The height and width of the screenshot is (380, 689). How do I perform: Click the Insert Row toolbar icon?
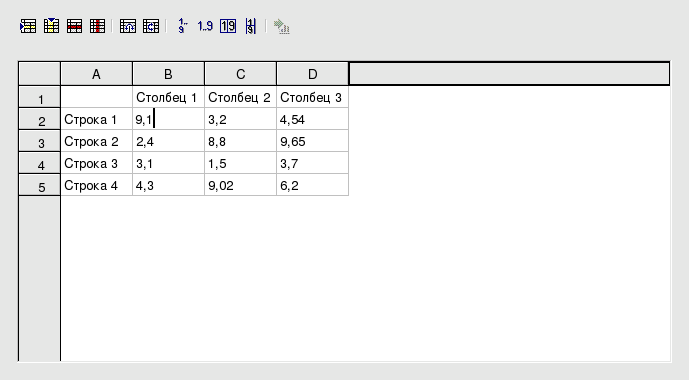click(28, 26)
